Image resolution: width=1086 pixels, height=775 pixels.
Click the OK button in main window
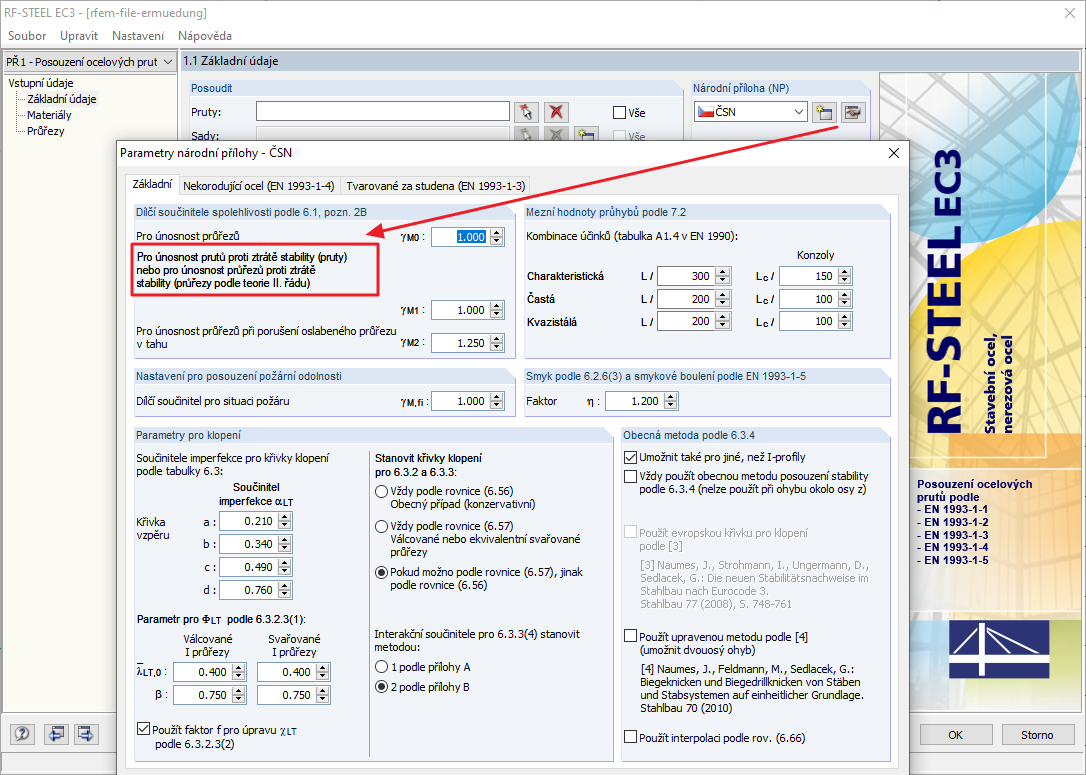click(956, 735)
